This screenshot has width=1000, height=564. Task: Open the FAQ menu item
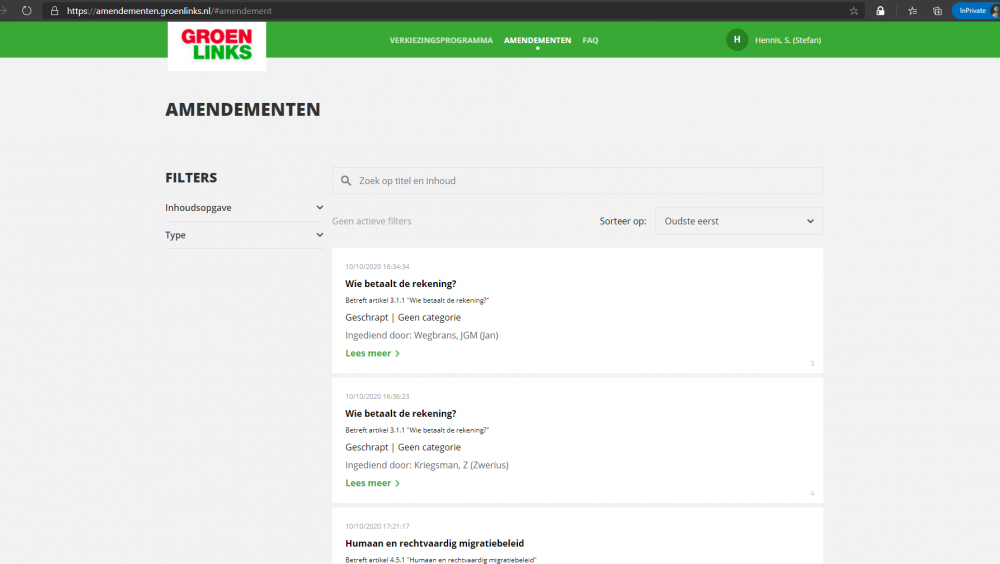point(590,41)
